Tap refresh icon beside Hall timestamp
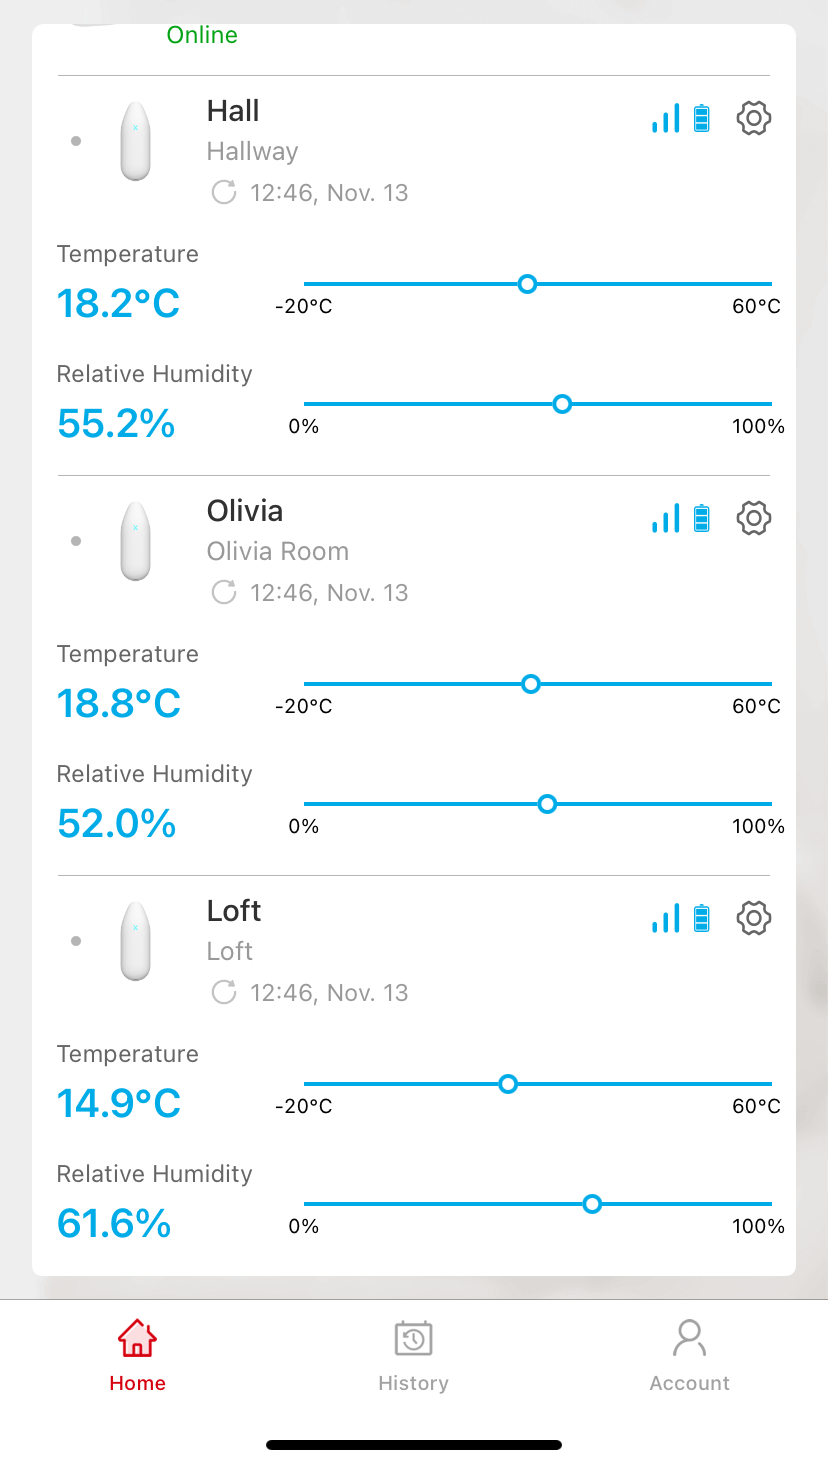The image size is (828, 1466). 224,192
